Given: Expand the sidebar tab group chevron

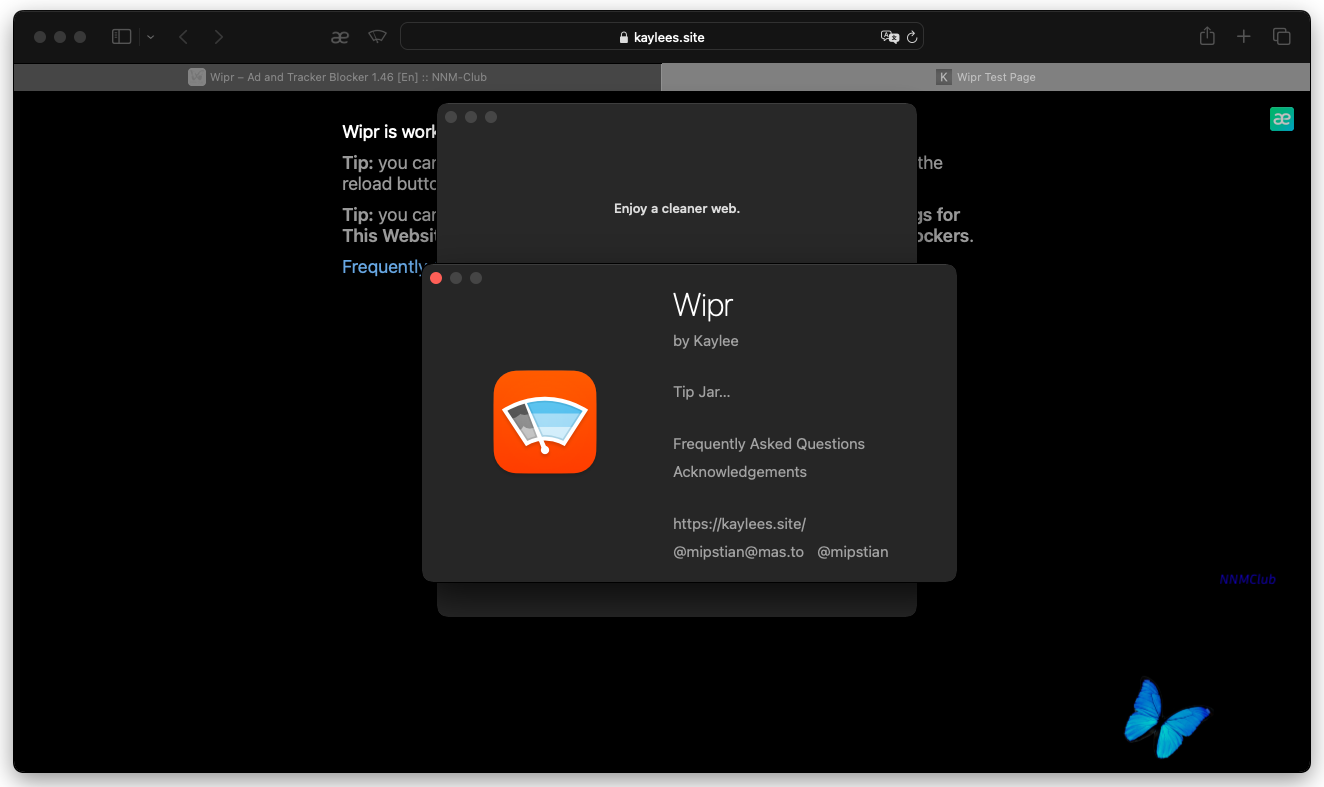Looking at the screenshot, I should [x=151, y=37].
